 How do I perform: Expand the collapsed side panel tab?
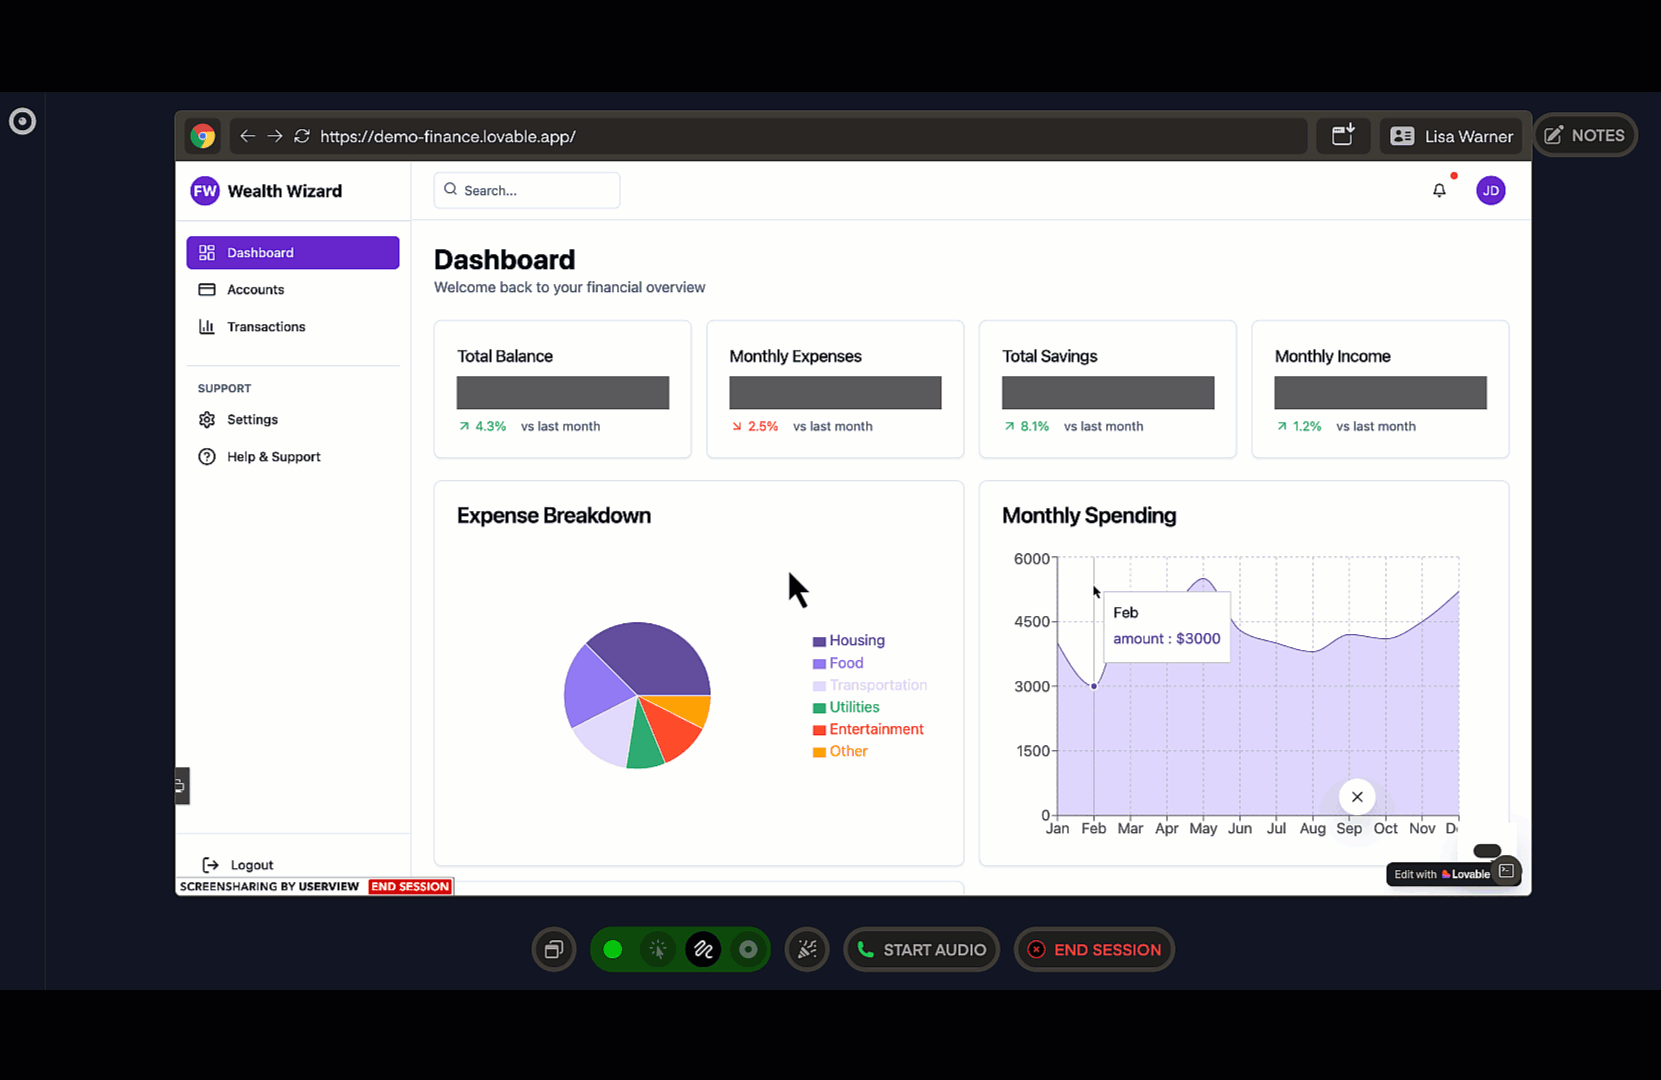pyautogui.click(x=181, y=786)
